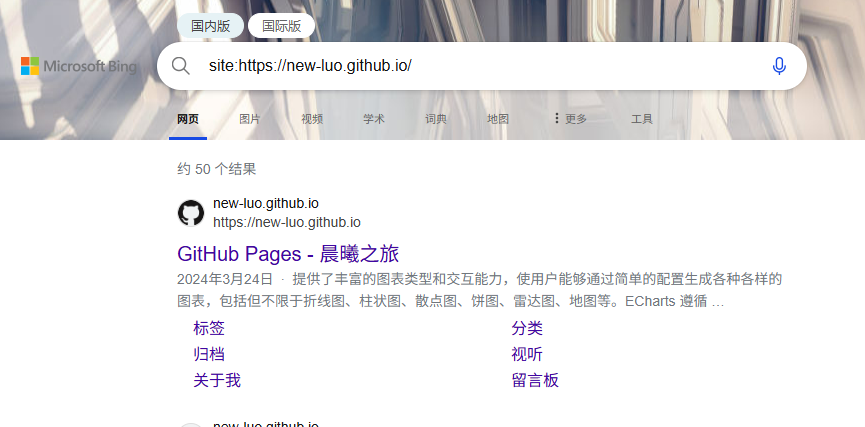
Task: Switch to 国内版 version
Action: coord(210,26)
